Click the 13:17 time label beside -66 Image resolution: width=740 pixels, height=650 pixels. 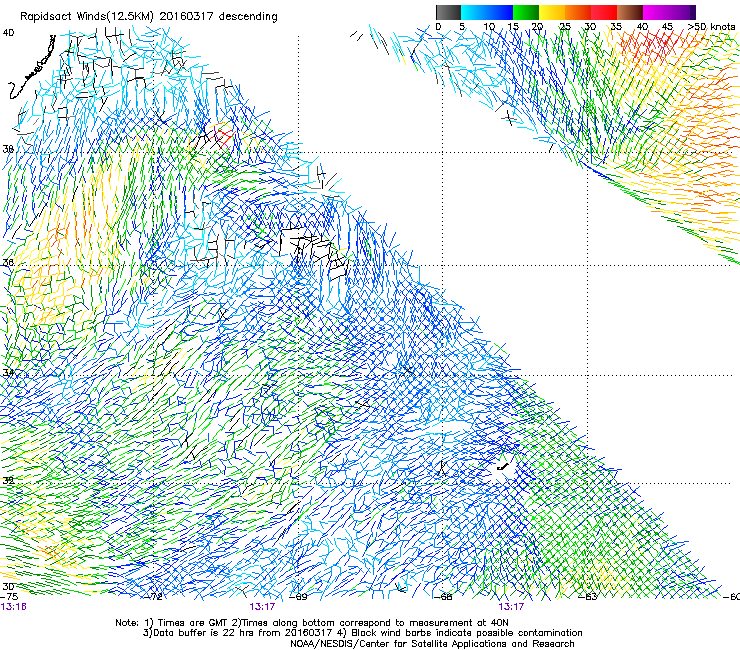click(x=511, y=607)
